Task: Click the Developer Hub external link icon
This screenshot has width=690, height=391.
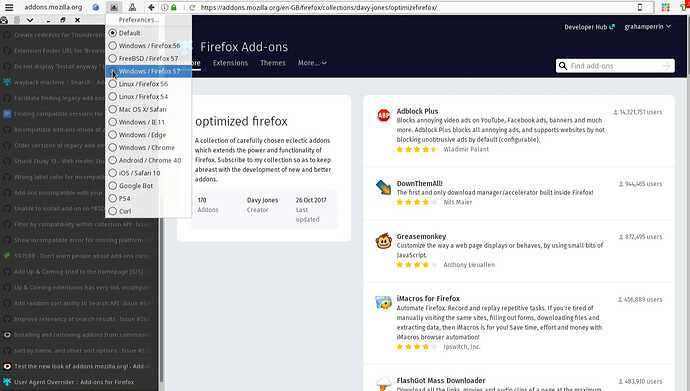Action: coord(612,27)
